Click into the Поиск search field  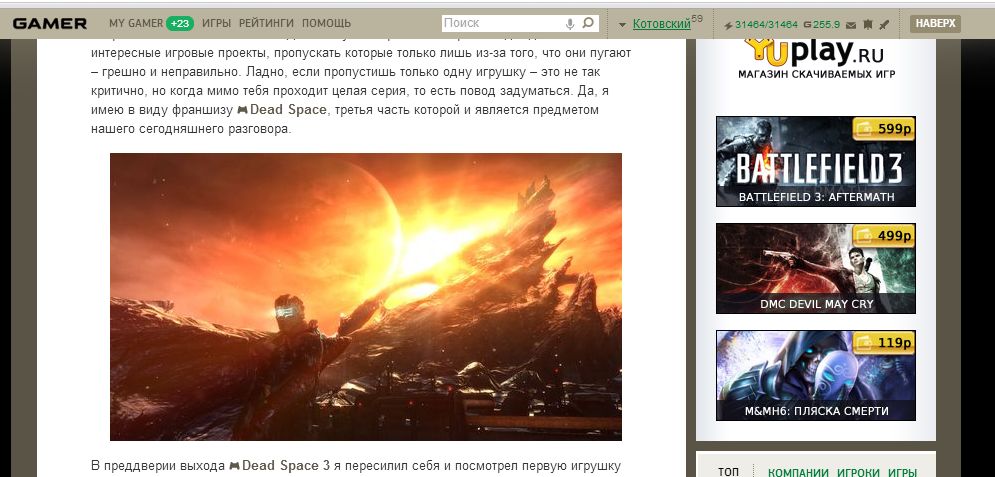pyautogui.click(x=502, y=23)
